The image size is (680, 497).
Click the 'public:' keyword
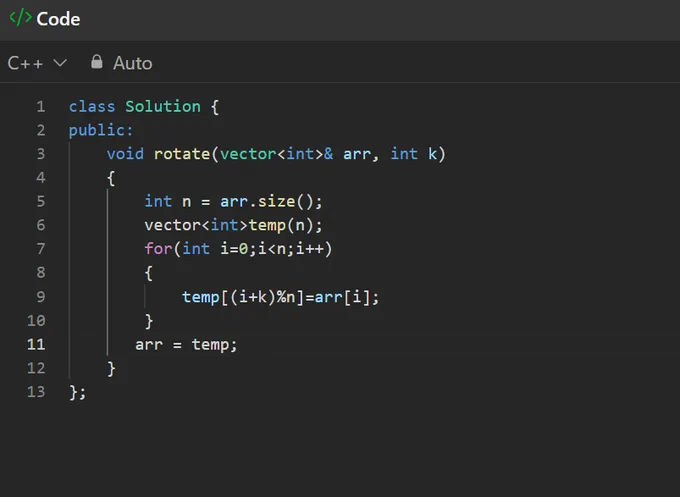(x=101, y=130)
